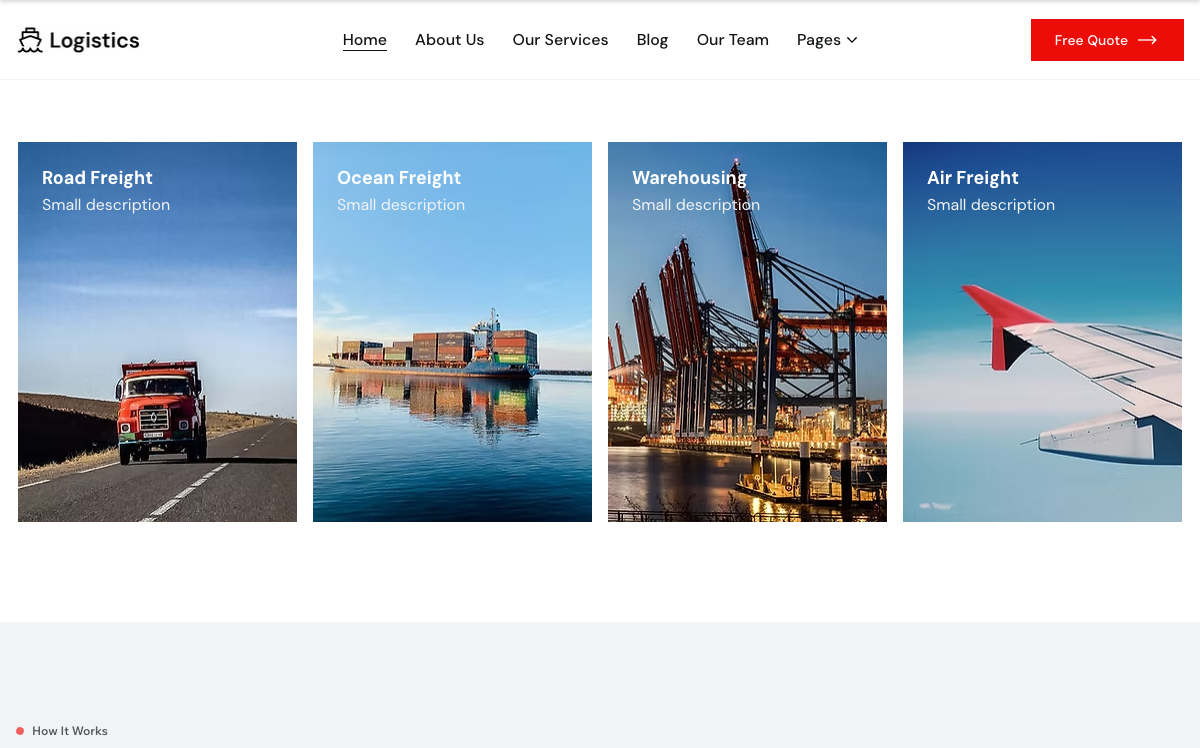Open the Our Team page
The image size is (1200, 748).
(x=733, y=40)
